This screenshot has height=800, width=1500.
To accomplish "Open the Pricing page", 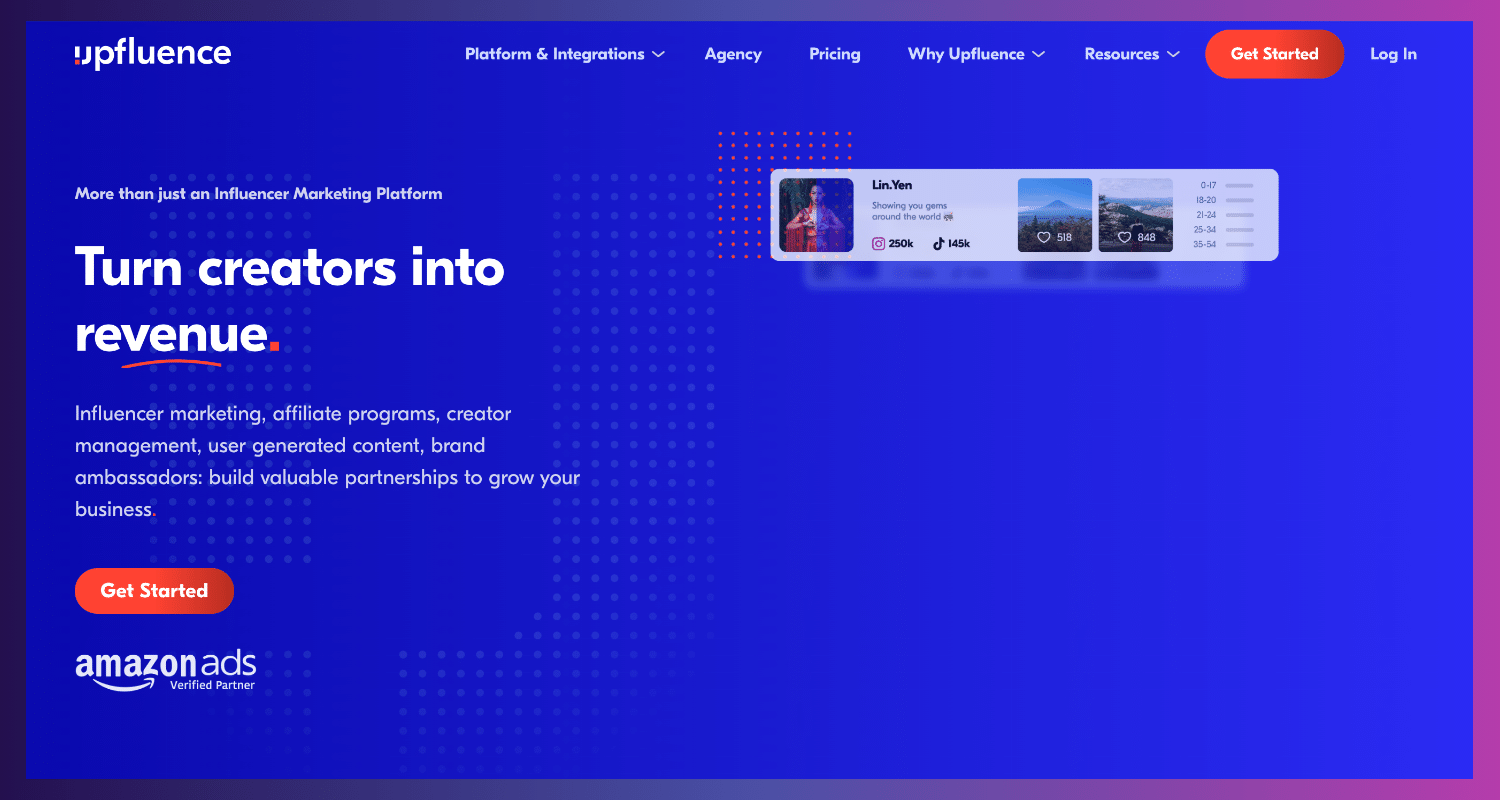I will pos(835,54).
